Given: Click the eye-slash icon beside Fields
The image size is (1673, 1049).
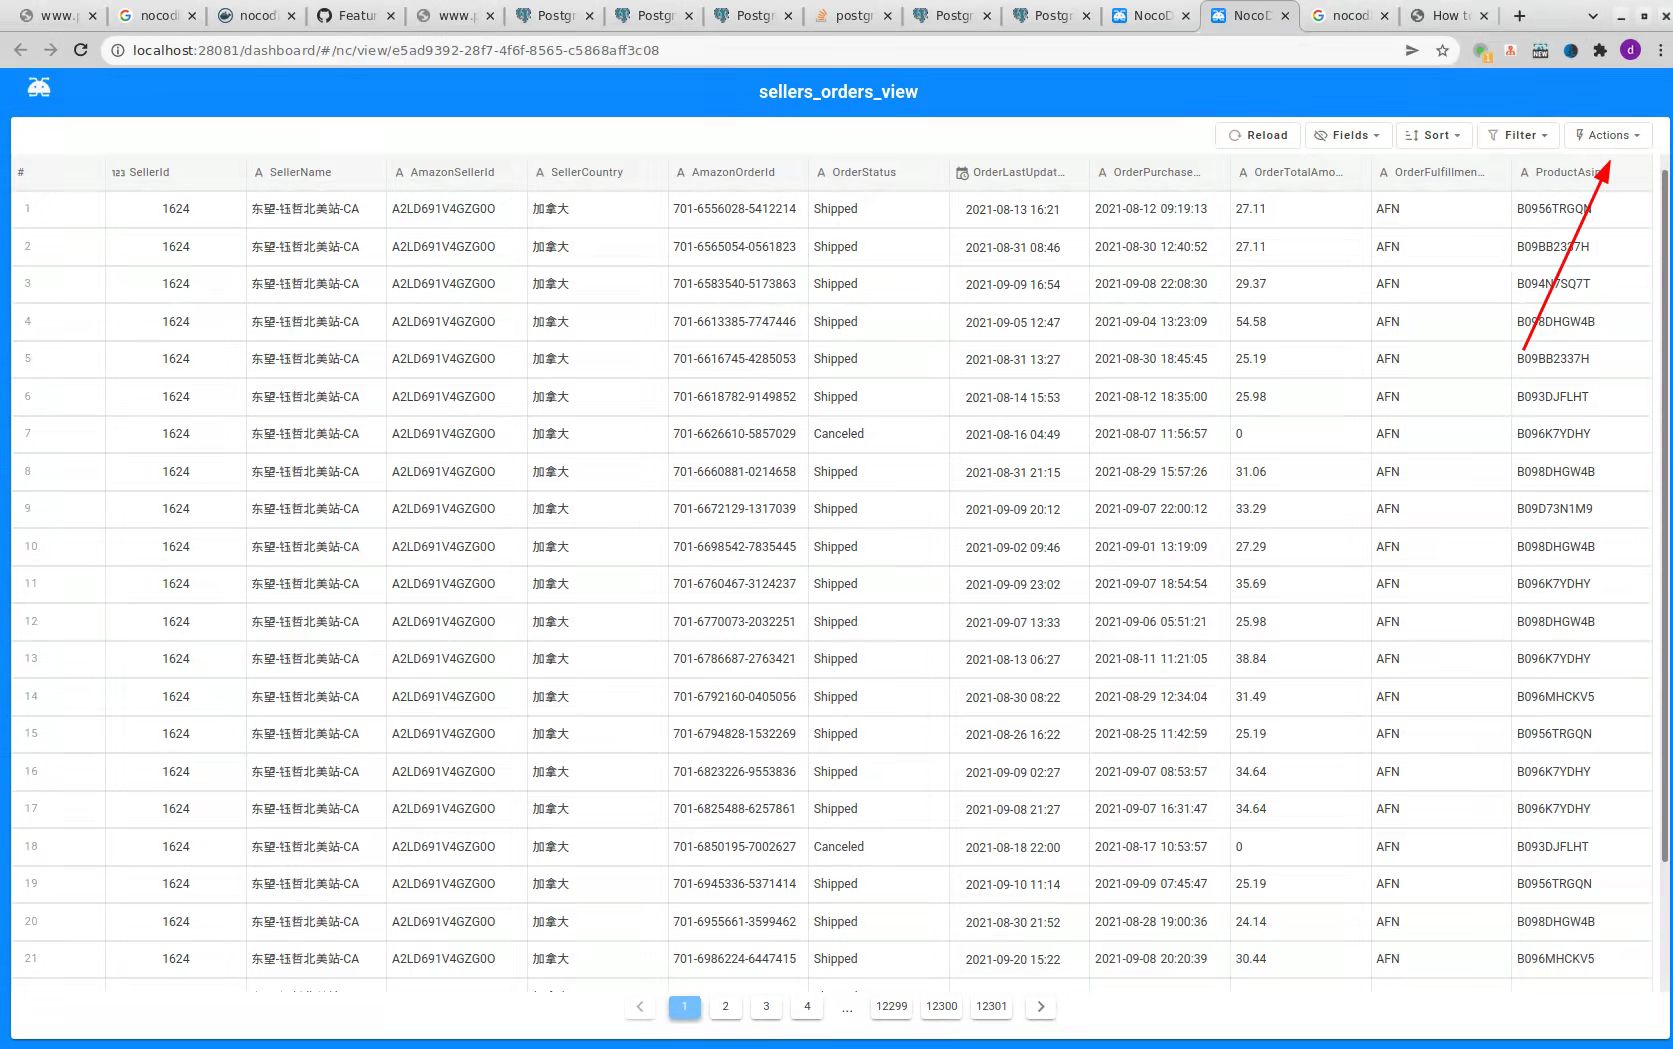Looking at the screenshot, I should (1321, 135).
